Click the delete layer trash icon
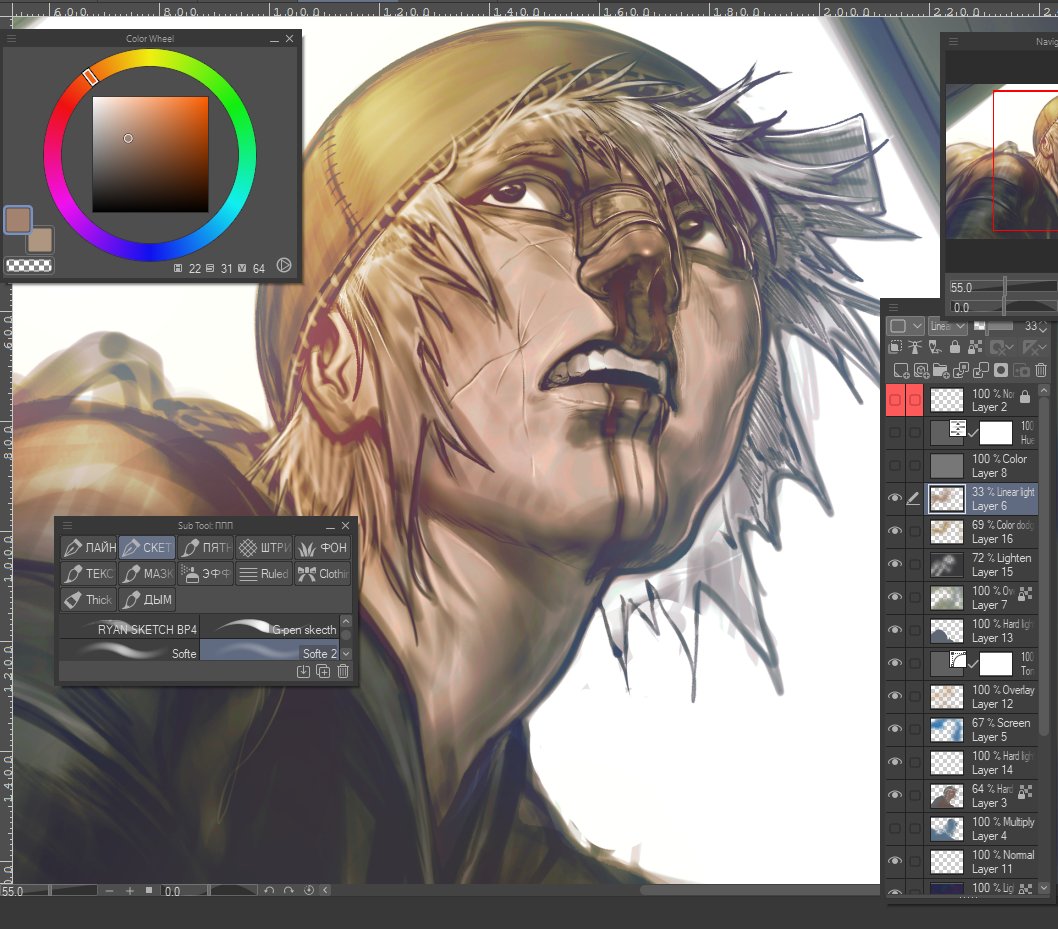 [x=1041, y=370]
